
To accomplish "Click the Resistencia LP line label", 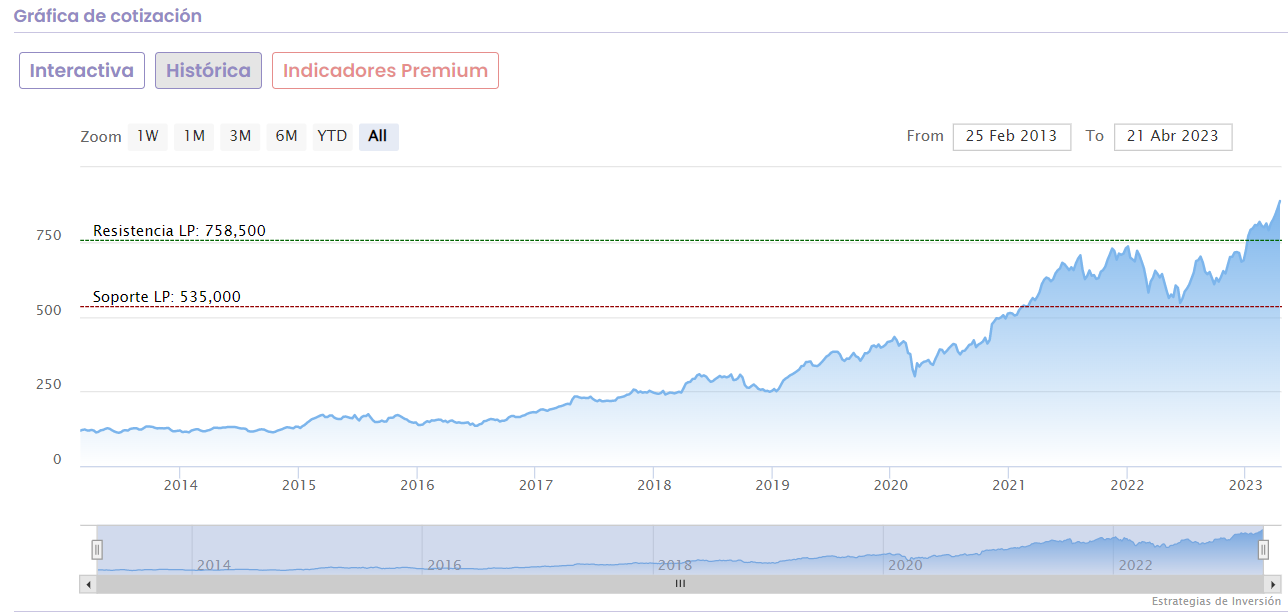I will pos(180,231).
